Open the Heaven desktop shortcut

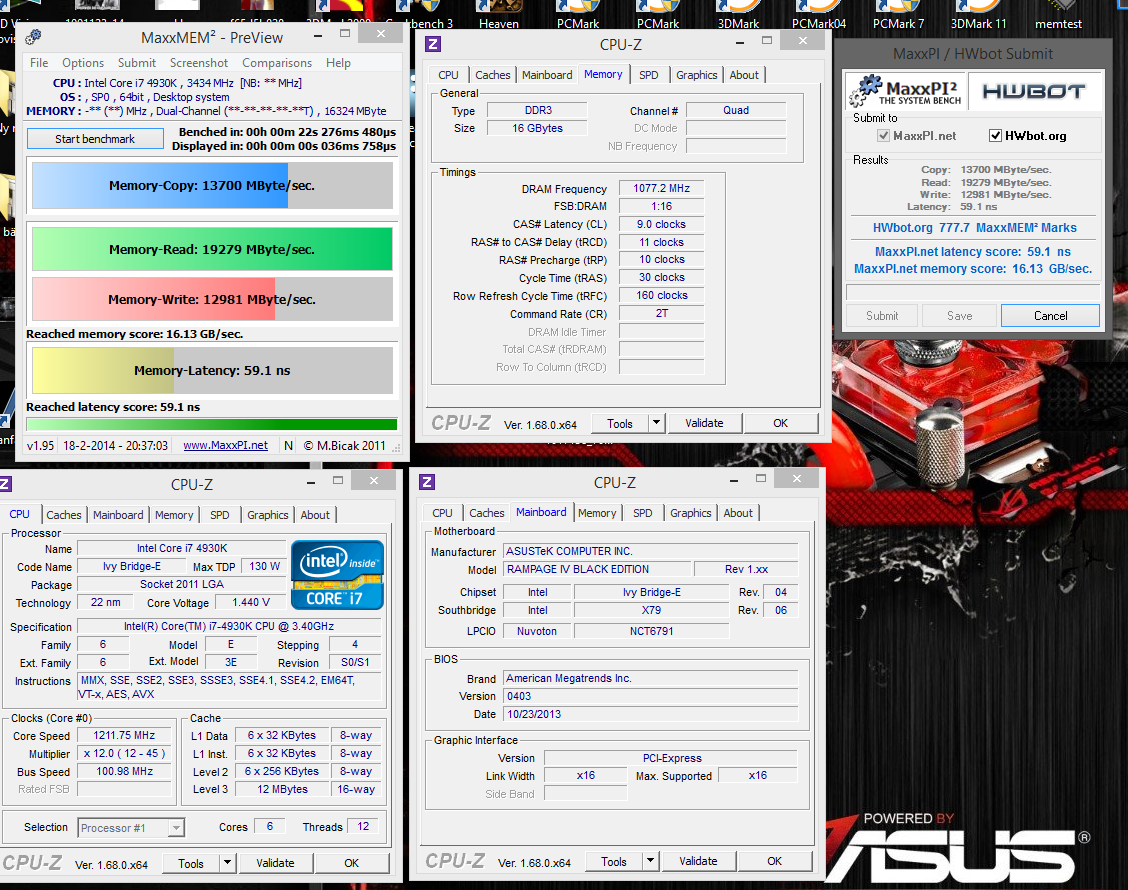click(x=499, y=16)
